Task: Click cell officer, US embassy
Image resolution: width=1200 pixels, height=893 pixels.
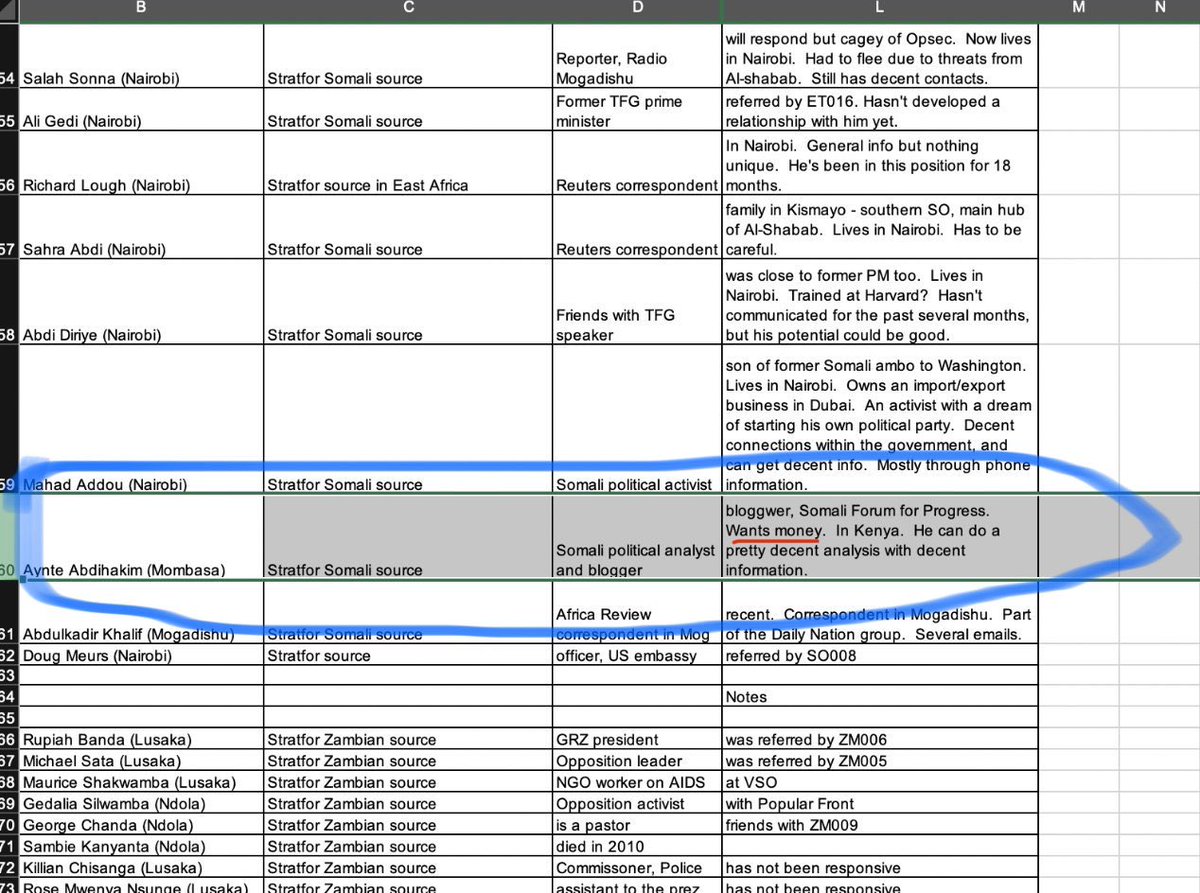Action: point(637,656)
